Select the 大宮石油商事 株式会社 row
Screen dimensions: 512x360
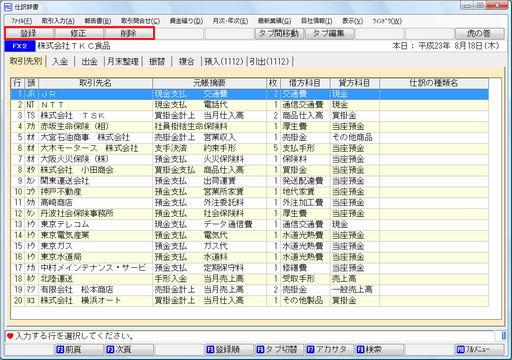pyautogui.click(x=250, y=137)
